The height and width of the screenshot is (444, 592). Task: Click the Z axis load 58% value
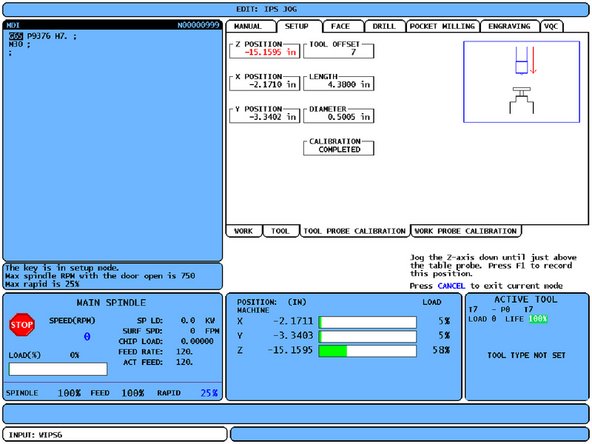pyautogui.click(x=441, y=350)
